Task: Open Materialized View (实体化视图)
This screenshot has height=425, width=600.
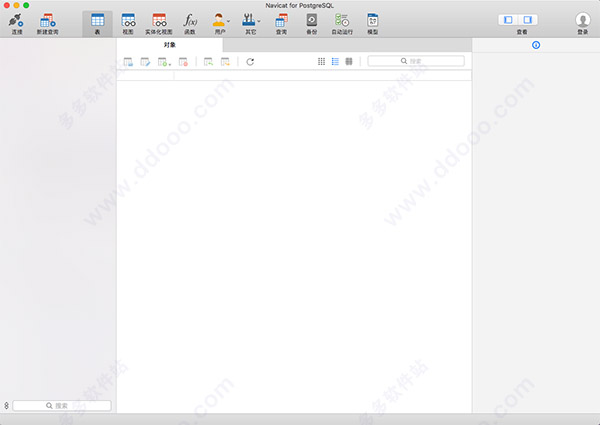Action: pos(159,24)
